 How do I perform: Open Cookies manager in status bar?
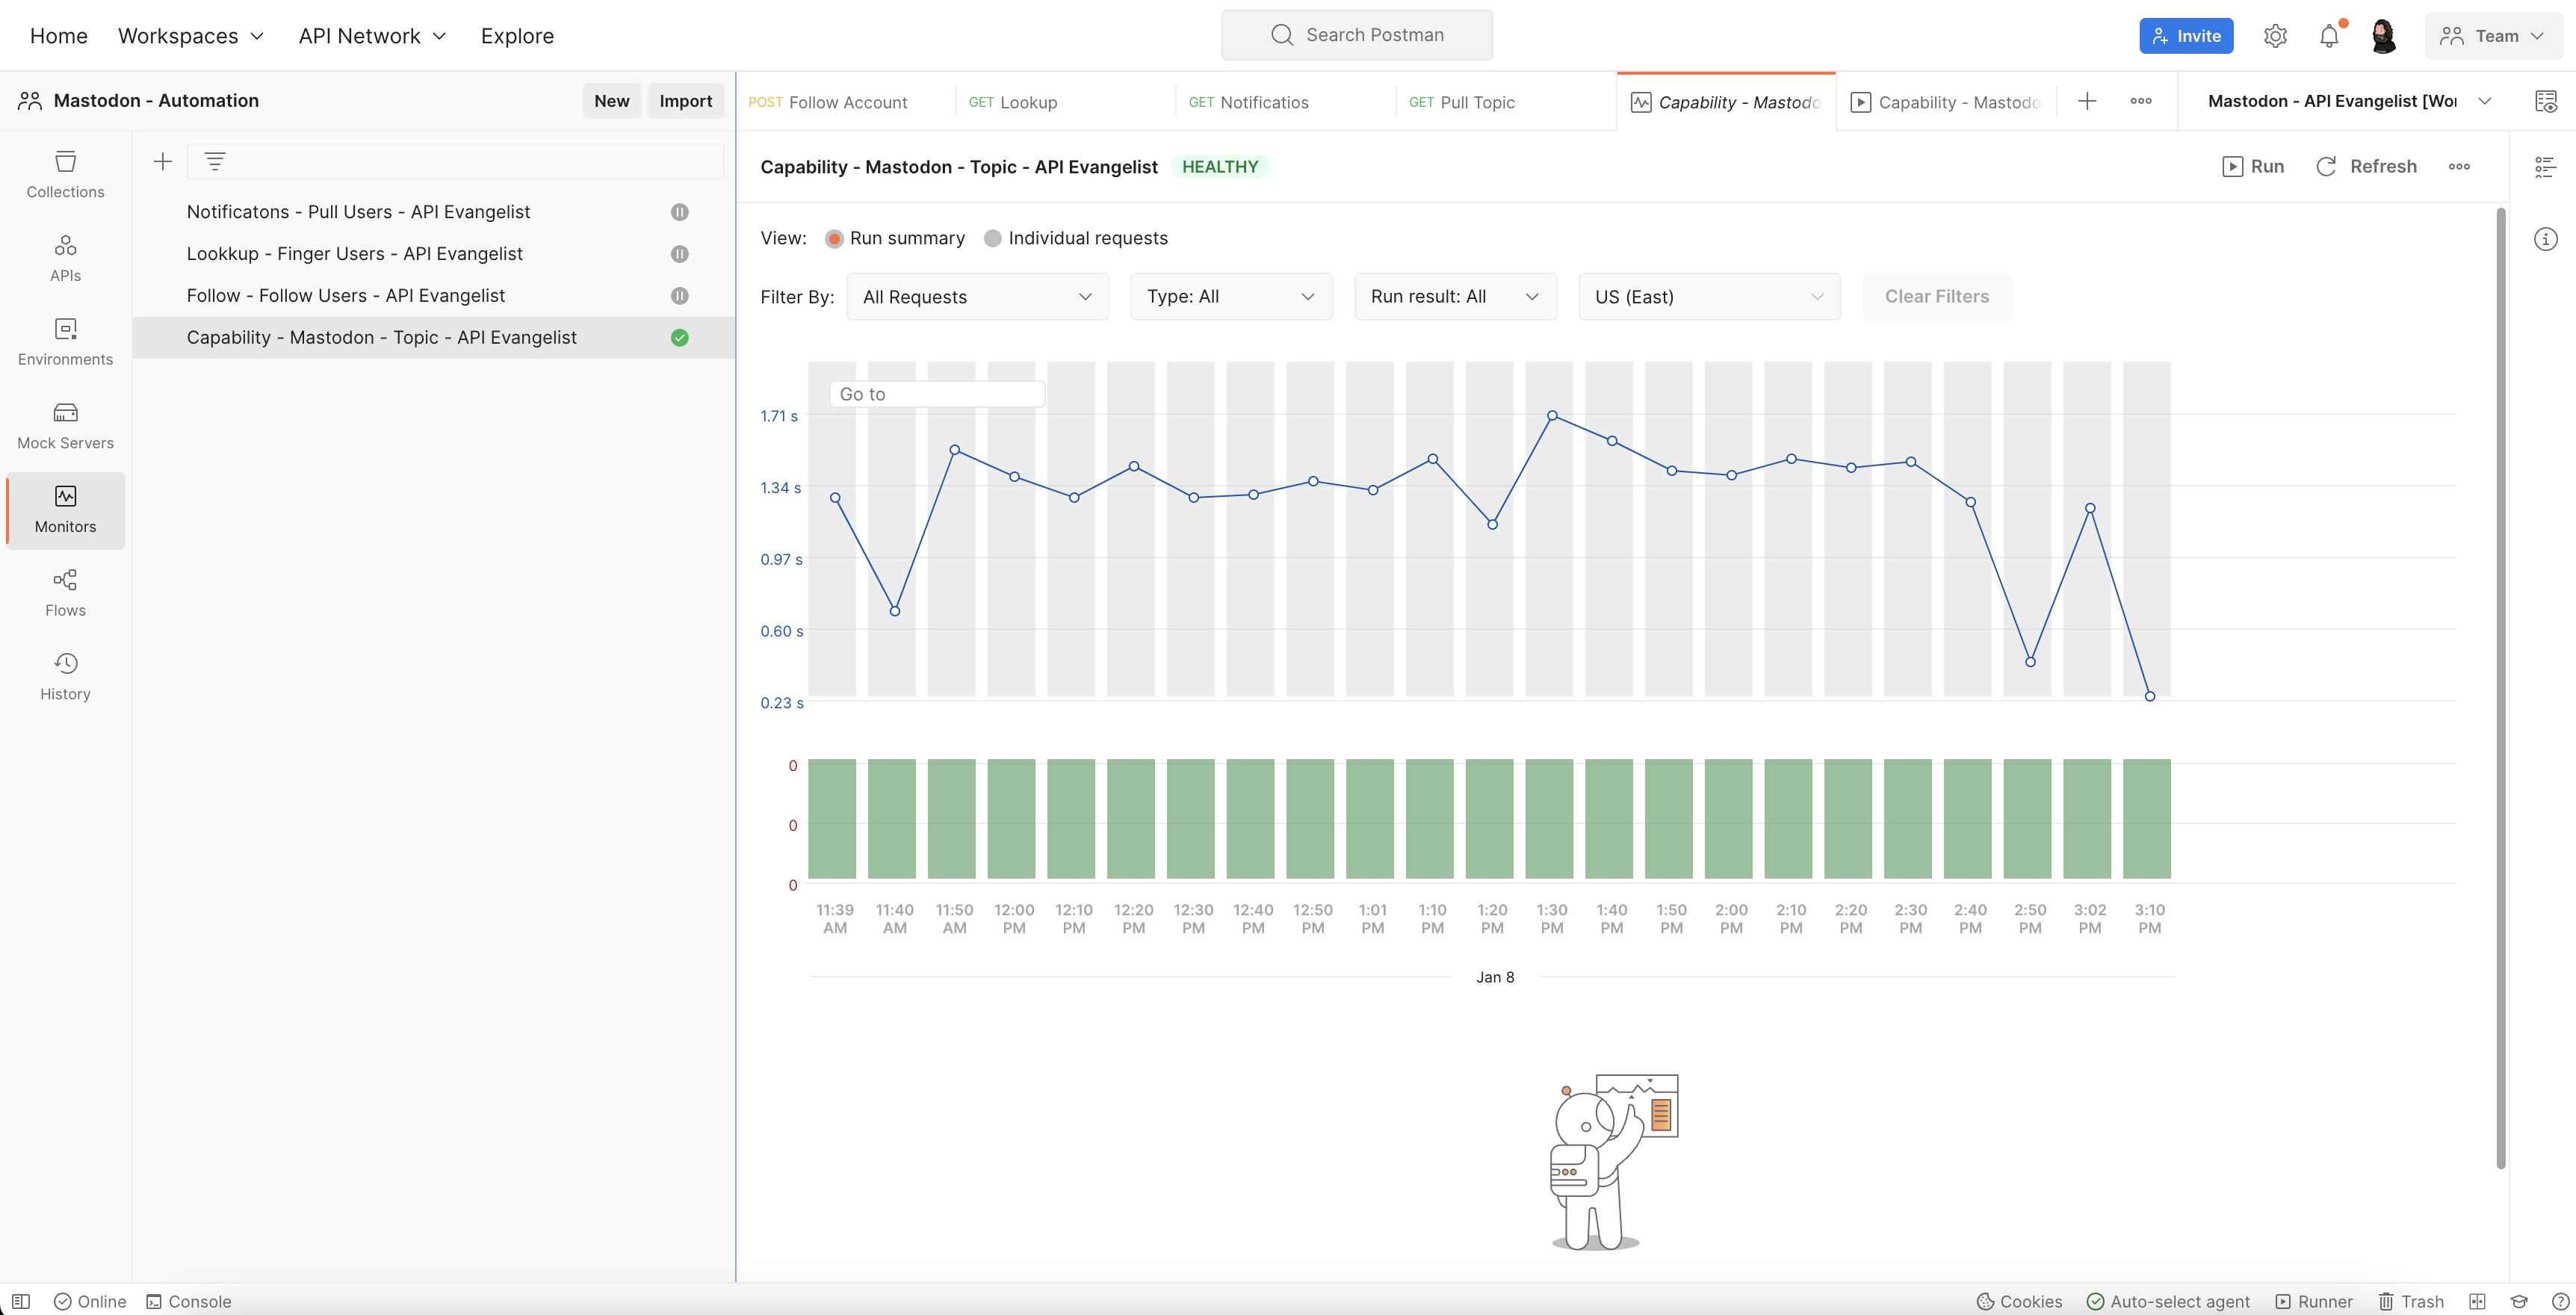2020,1301
